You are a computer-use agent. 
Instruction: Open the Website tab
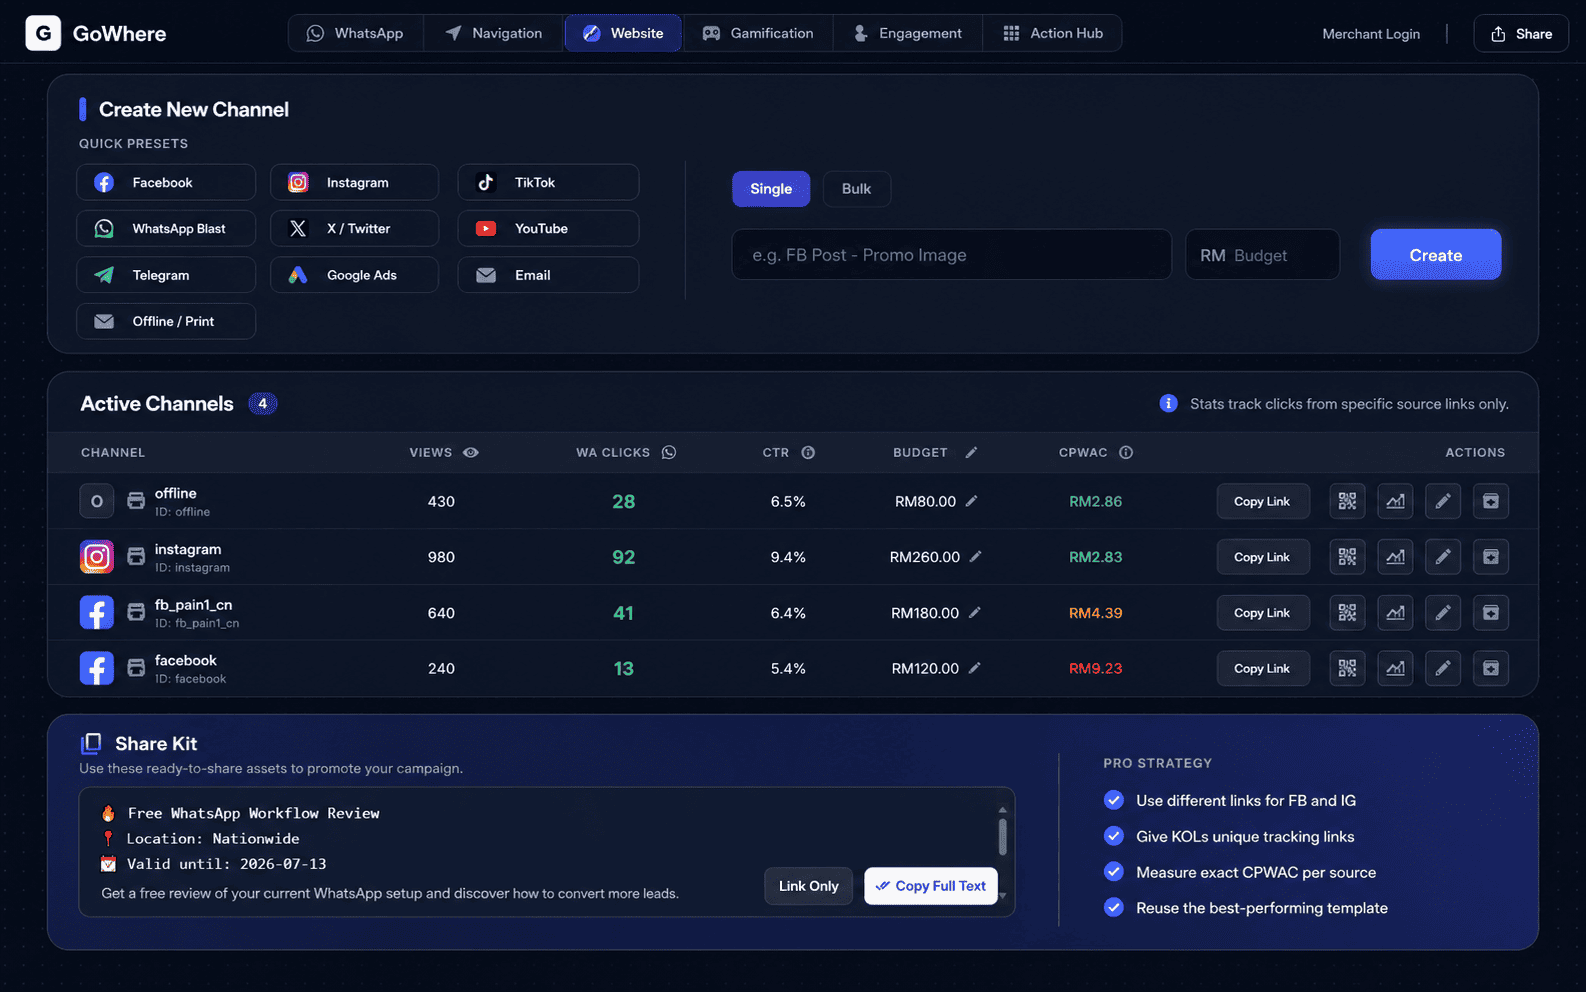tap(624, 33)
